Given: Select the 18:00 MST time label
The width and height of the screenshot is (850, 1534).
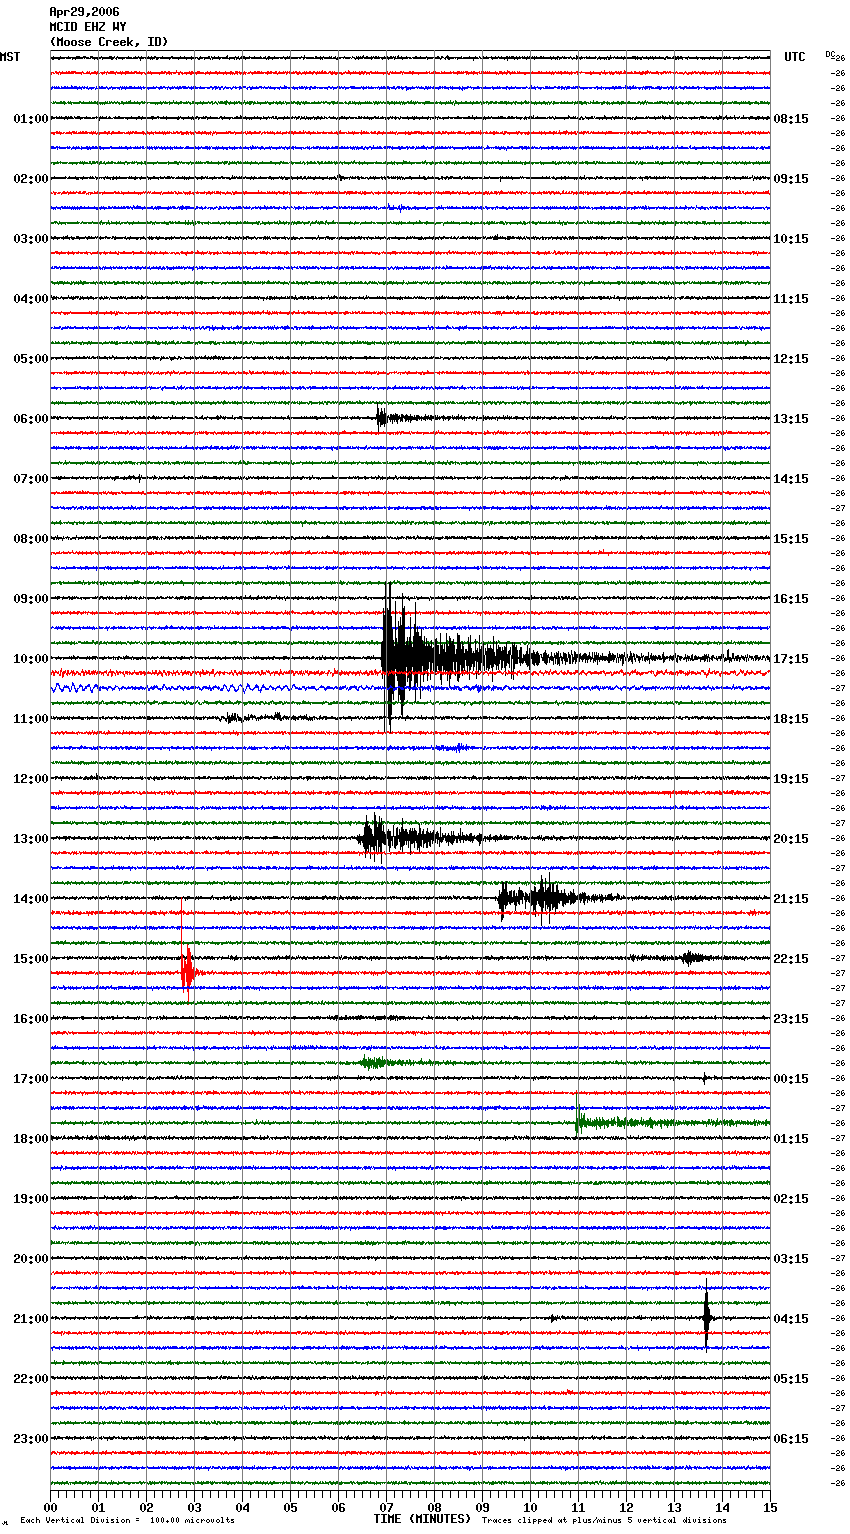Looking at the screenshot, I should [31, 1139].
